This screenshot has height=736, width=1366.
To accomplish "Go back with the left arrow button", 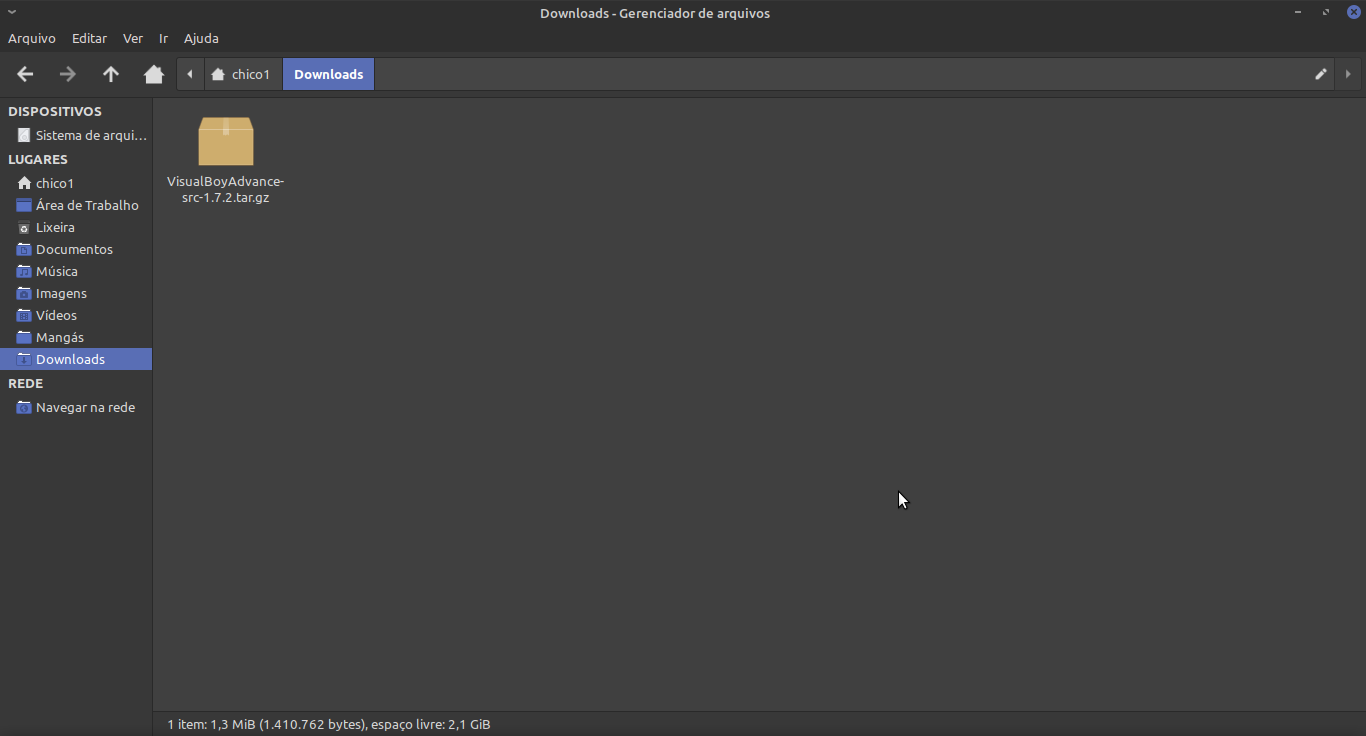I will click(x=26, y=74).
